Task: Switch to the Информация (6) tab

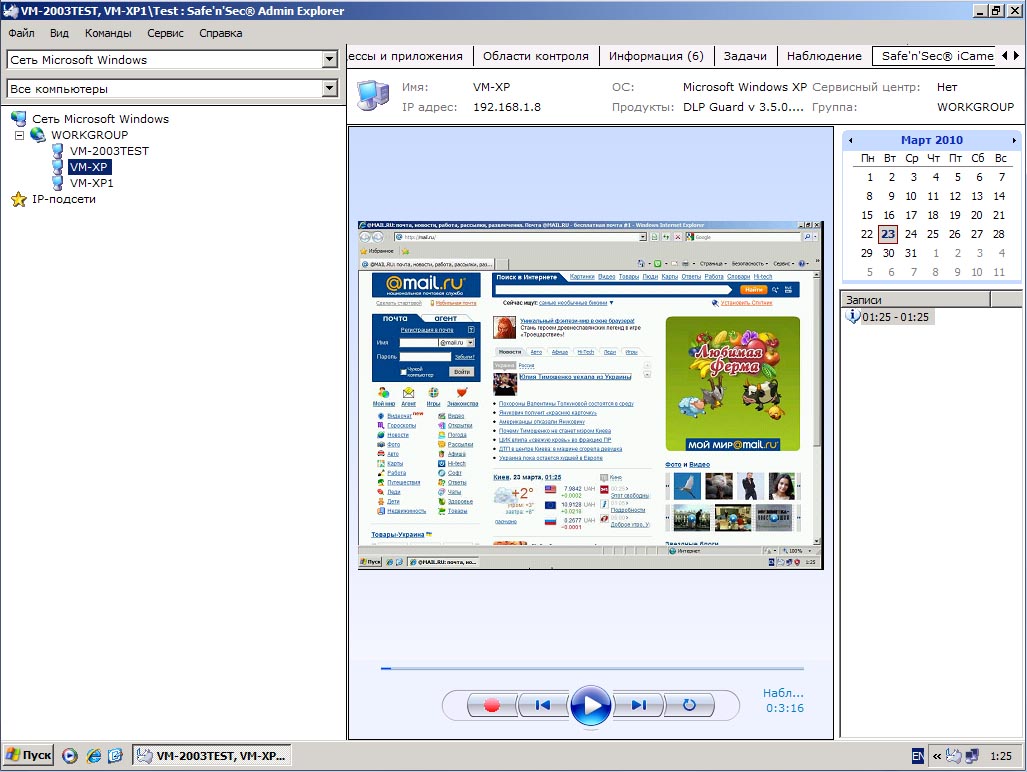Action: point(656,56)
